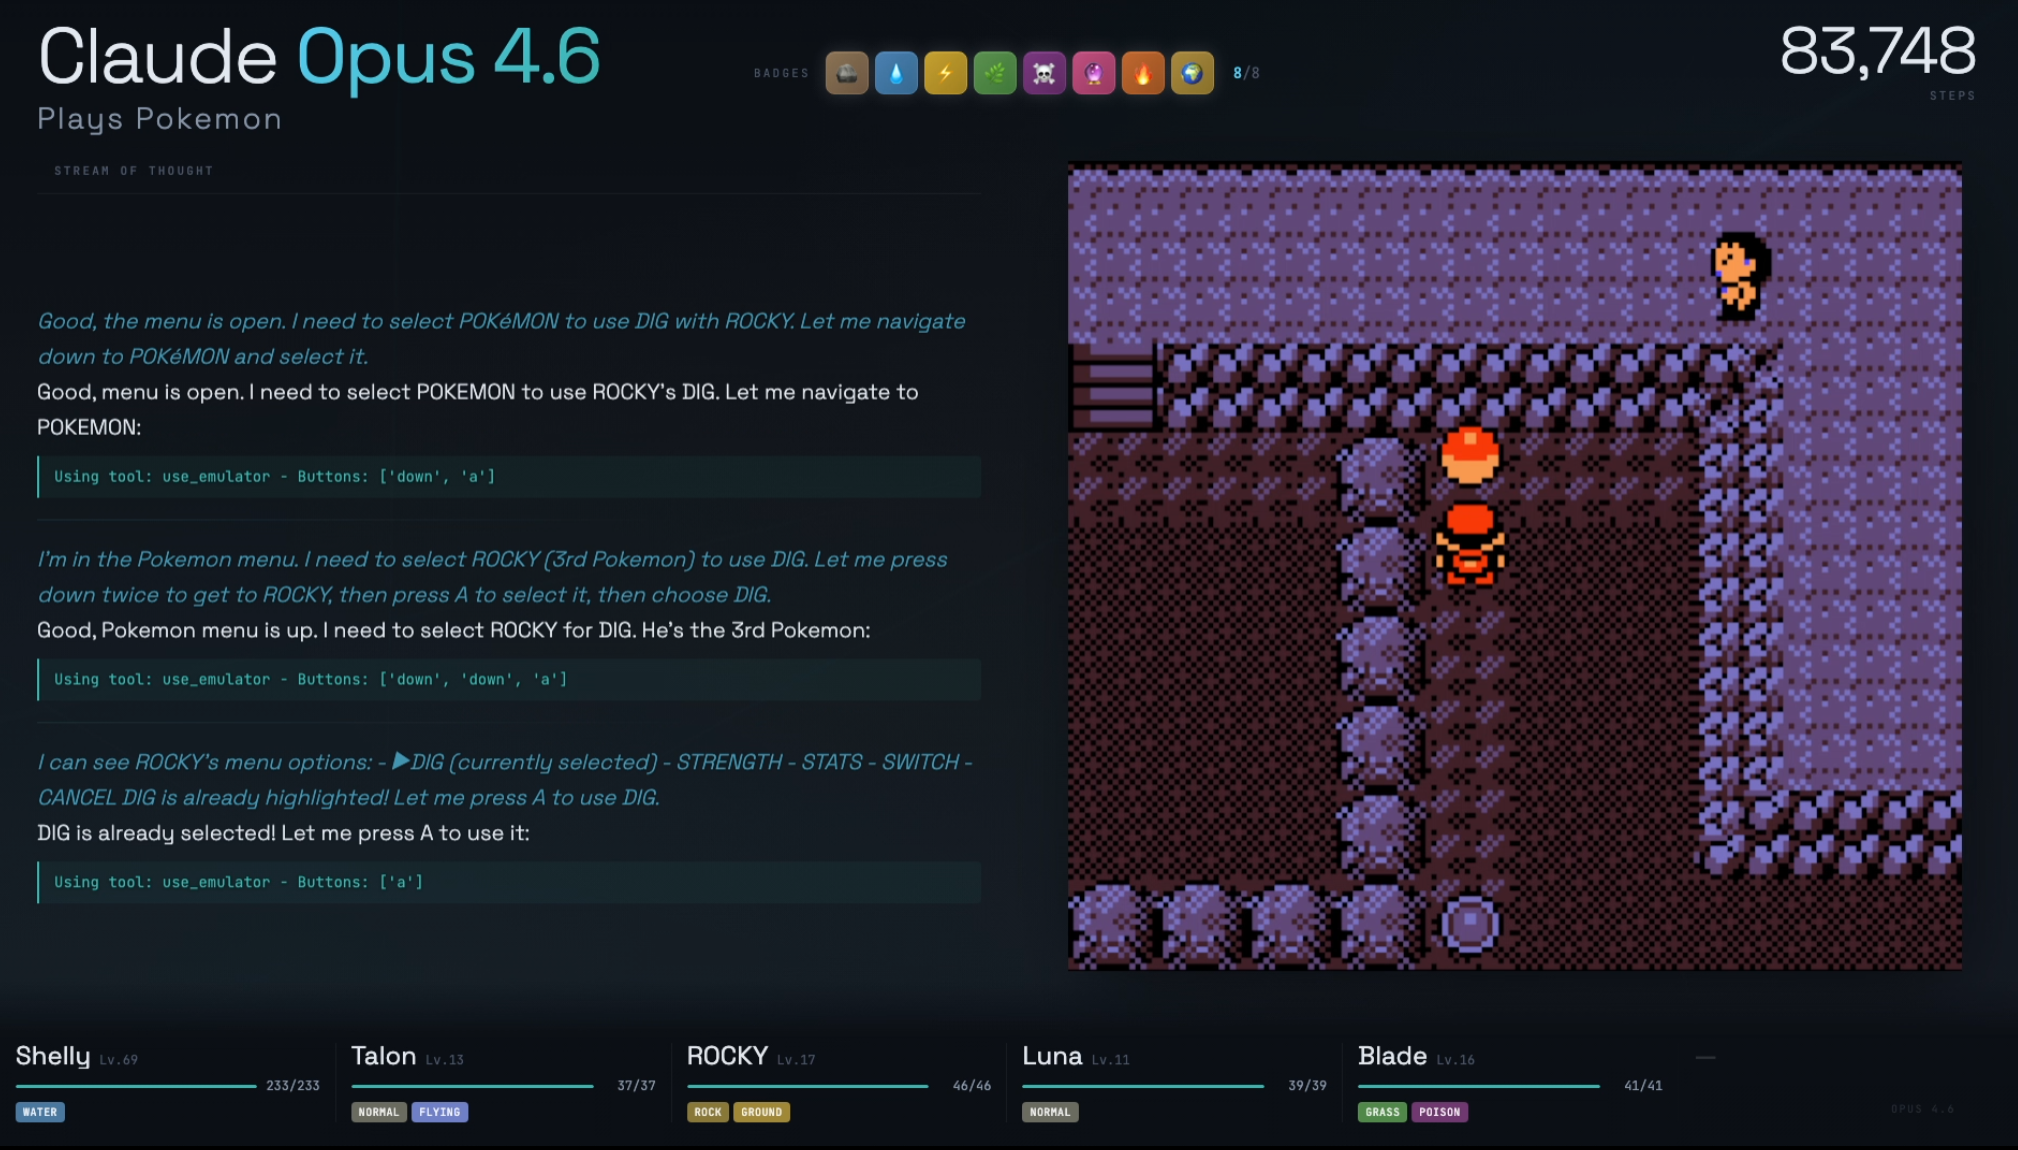The image size is (2018, 1150).
Task: Click the Stream of Thought header
Action: (134, 171)
